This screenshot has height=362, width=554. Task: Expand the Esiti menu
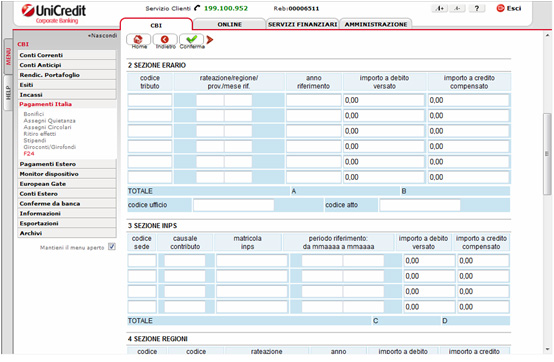tap(67, 85)
